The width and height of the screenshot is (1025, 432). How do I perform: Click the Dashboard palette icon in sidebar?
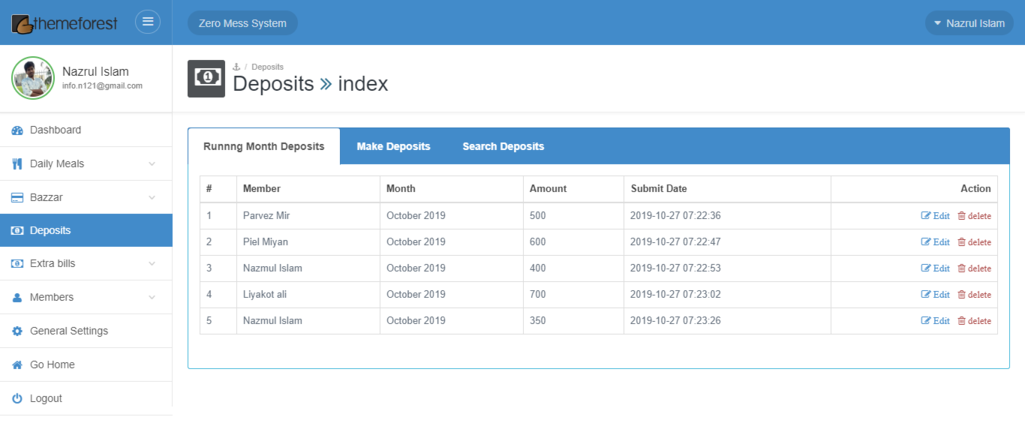(17, 130)
